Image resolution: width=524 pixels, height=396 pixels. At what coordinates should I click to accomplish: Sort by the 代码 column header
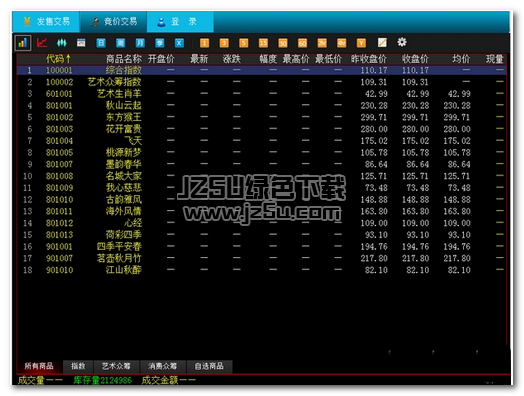click(x=58, y=59)
